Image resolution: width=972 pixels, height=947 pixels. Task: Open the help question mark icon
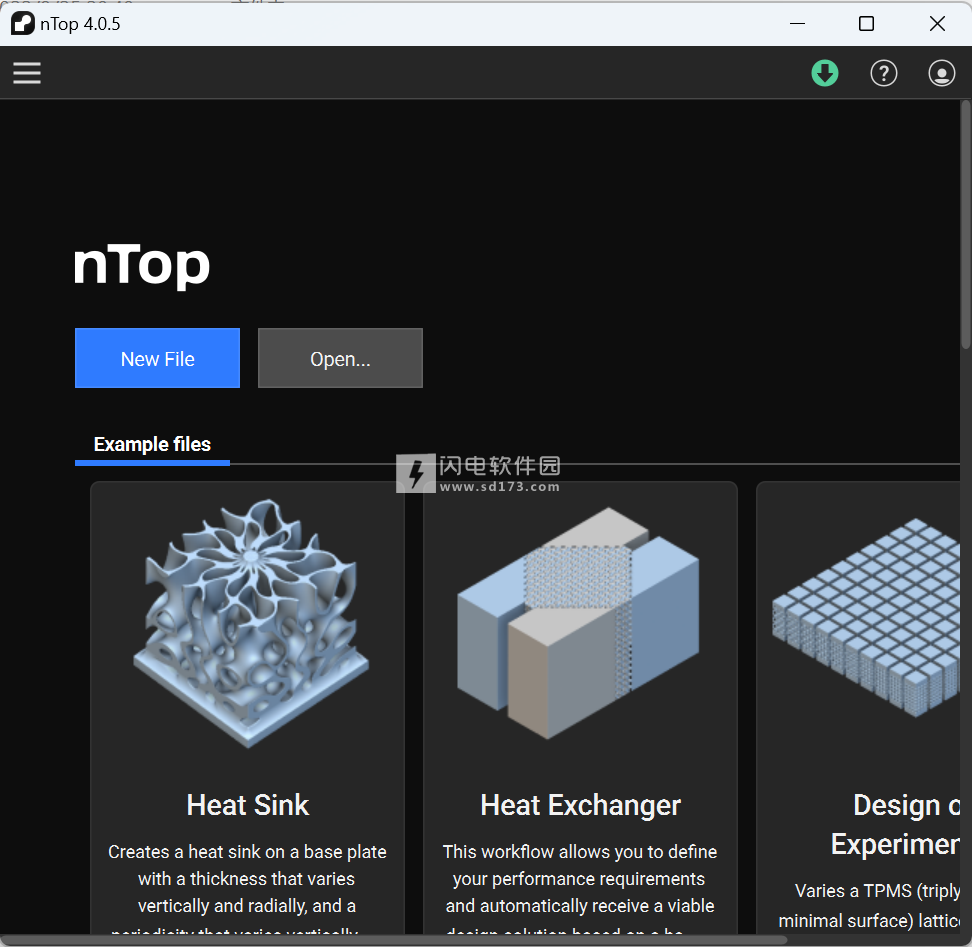click(884, 73)
